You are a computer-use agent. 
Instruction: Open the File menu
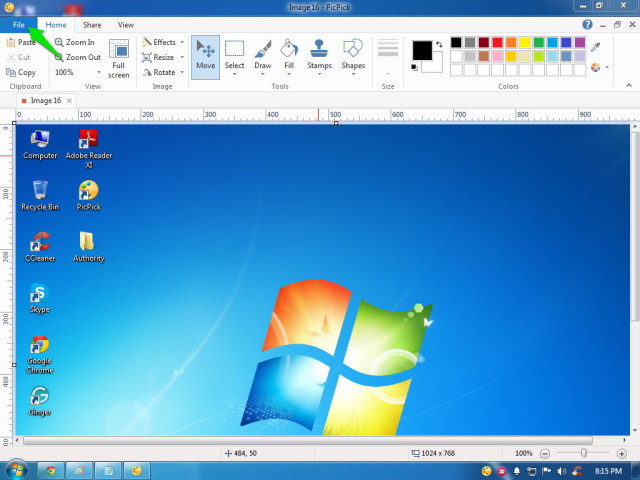(x=19, y=25)
